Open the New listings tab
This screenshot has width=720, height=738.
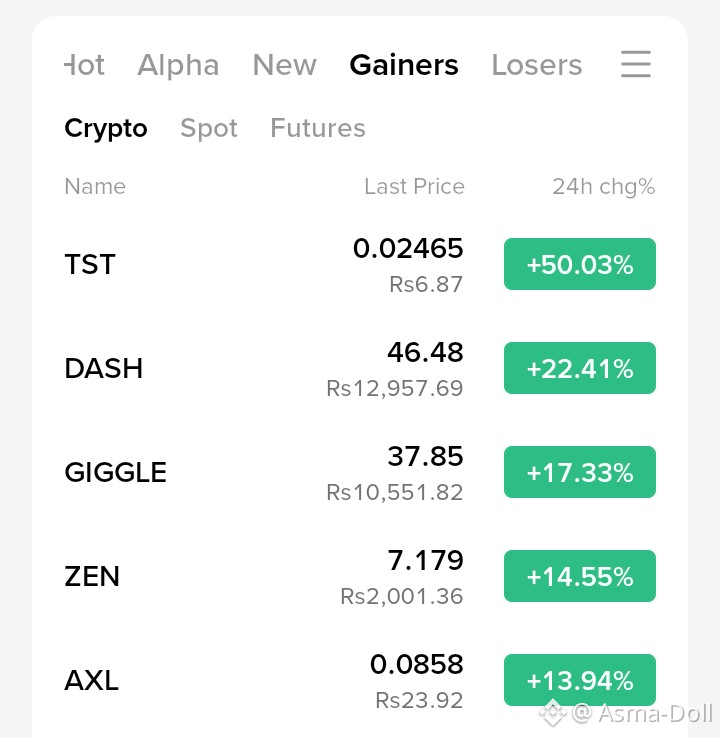(285, 64)
